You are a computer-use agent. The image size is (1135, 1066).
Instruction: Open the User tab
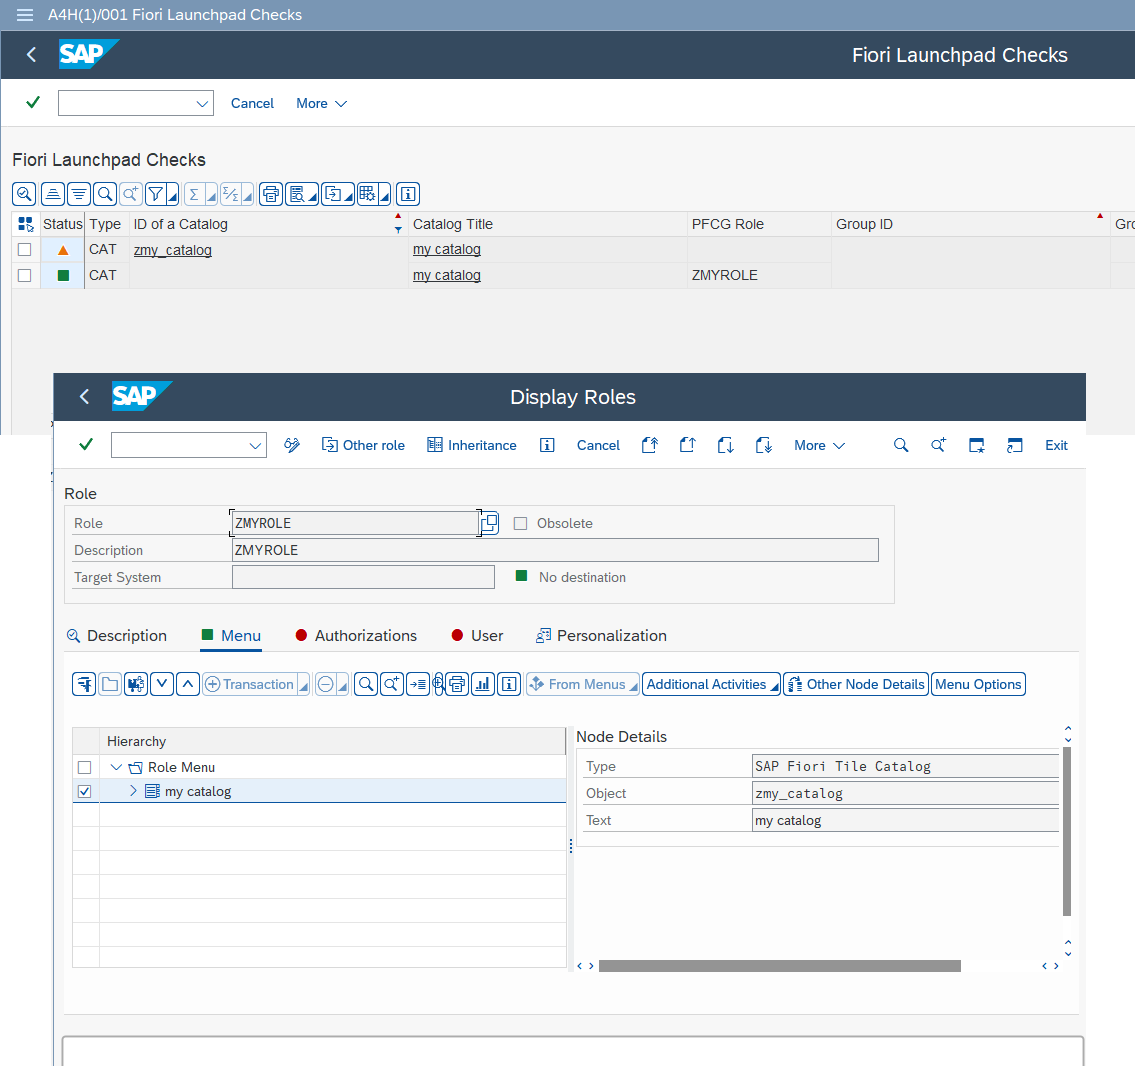pos(477,635)
